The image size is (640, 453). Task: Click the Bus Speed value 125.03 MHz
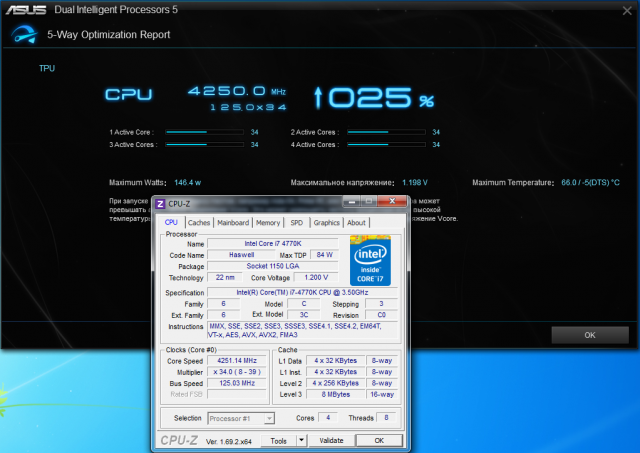pyautogui.click(x=237, y=383)
